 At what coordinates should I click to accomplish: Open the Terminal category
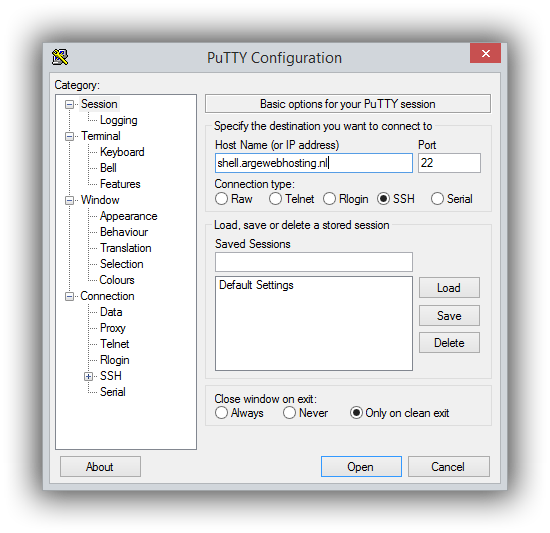[x=101, y=136]
